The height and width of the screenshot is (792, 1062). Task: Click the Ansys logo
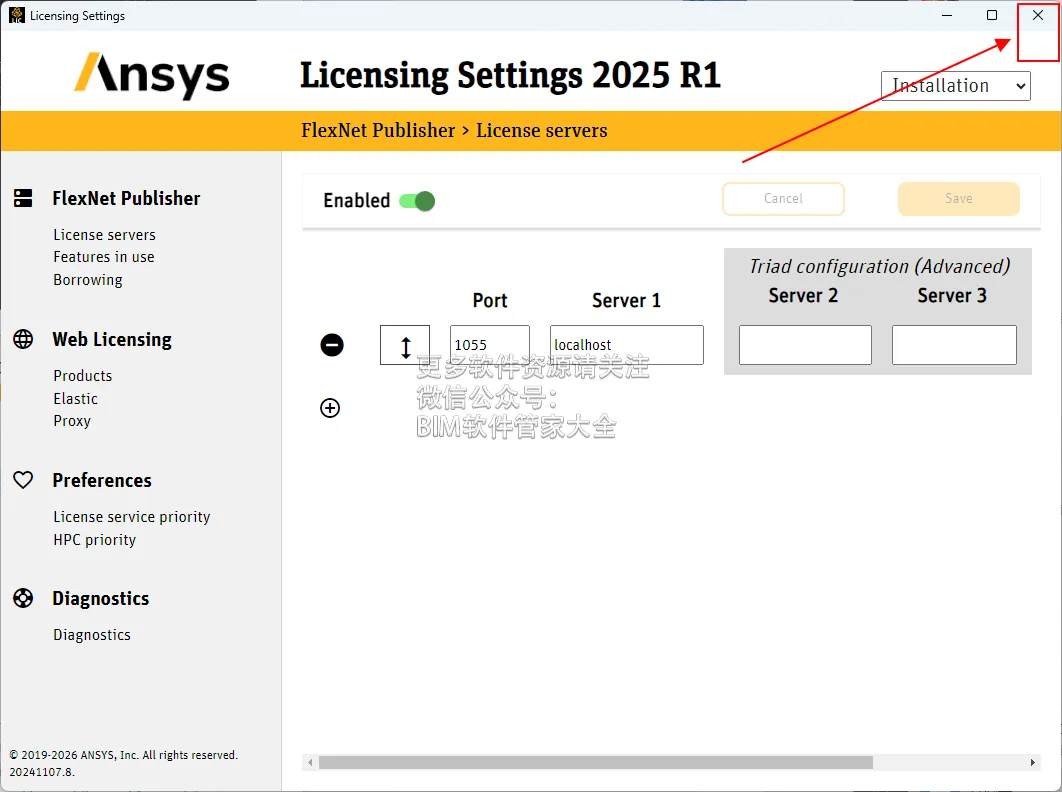(x=152, y=75)
